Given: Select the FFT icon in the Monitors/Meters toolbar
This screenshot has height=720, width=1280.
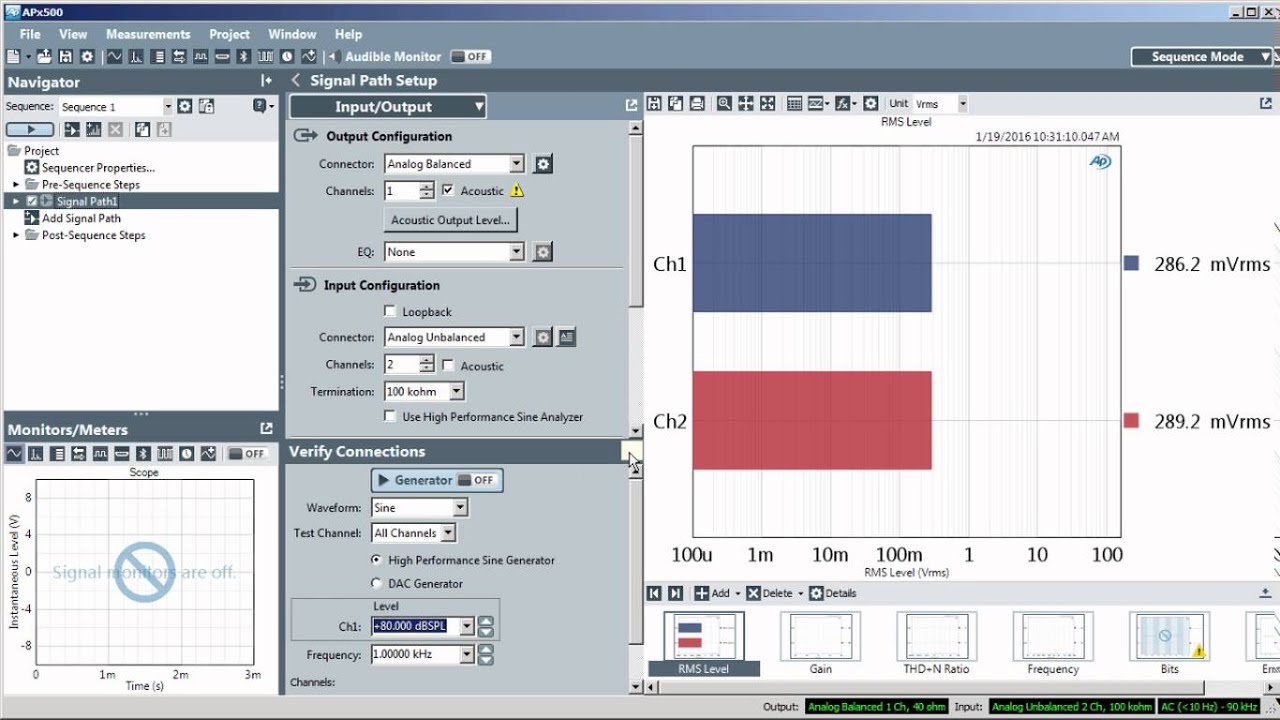Looking at the screenshot, I should (x=36, y=454).
